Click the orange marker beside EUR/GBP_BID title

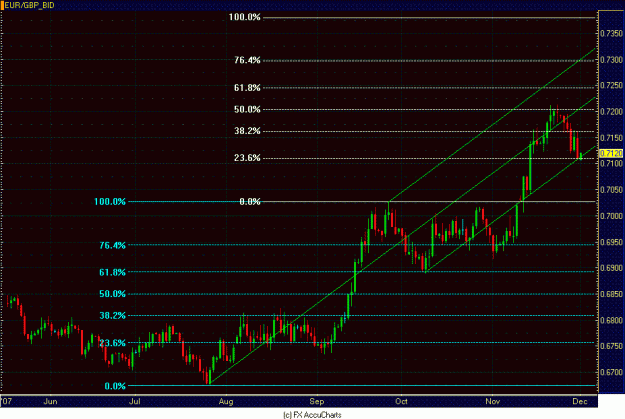coord(2,5)
